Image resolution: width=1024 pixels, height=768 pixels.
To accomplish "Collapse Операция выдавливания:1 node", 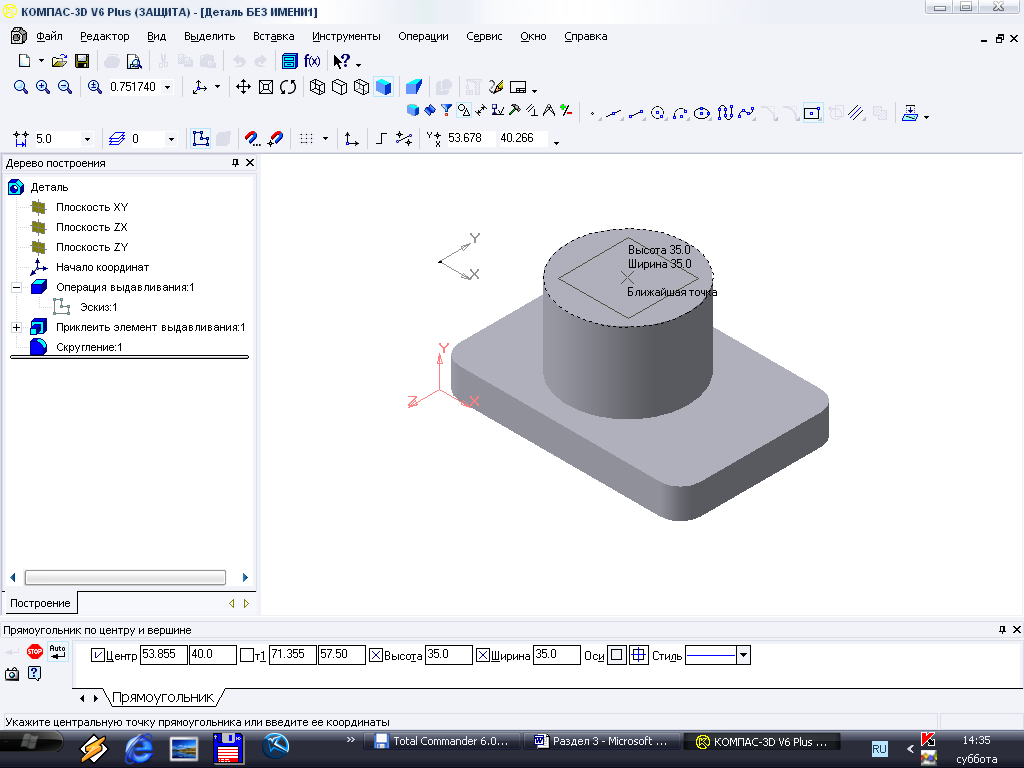I will [x=16, y=287].
